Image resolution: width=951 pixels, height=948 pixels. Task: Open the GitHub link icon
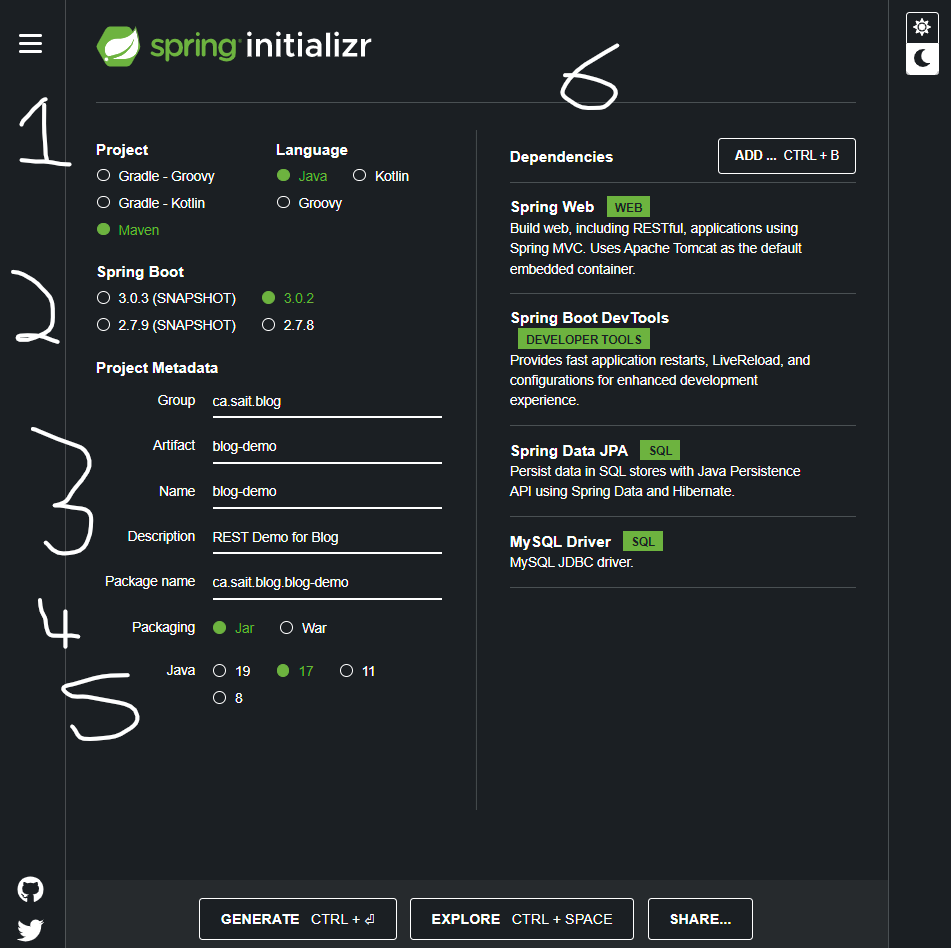pos(30,889)
